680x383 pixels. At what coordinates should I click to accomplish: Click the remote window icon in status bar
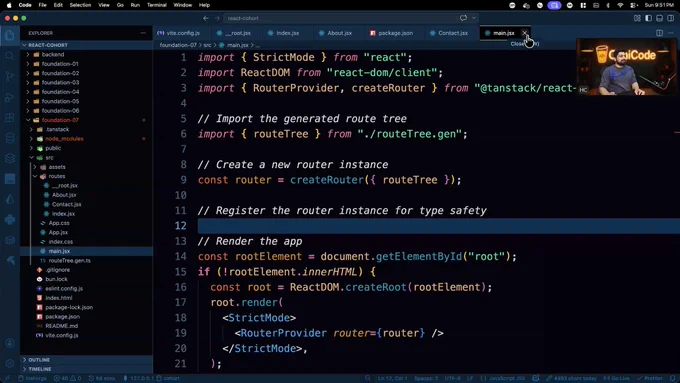7,378
